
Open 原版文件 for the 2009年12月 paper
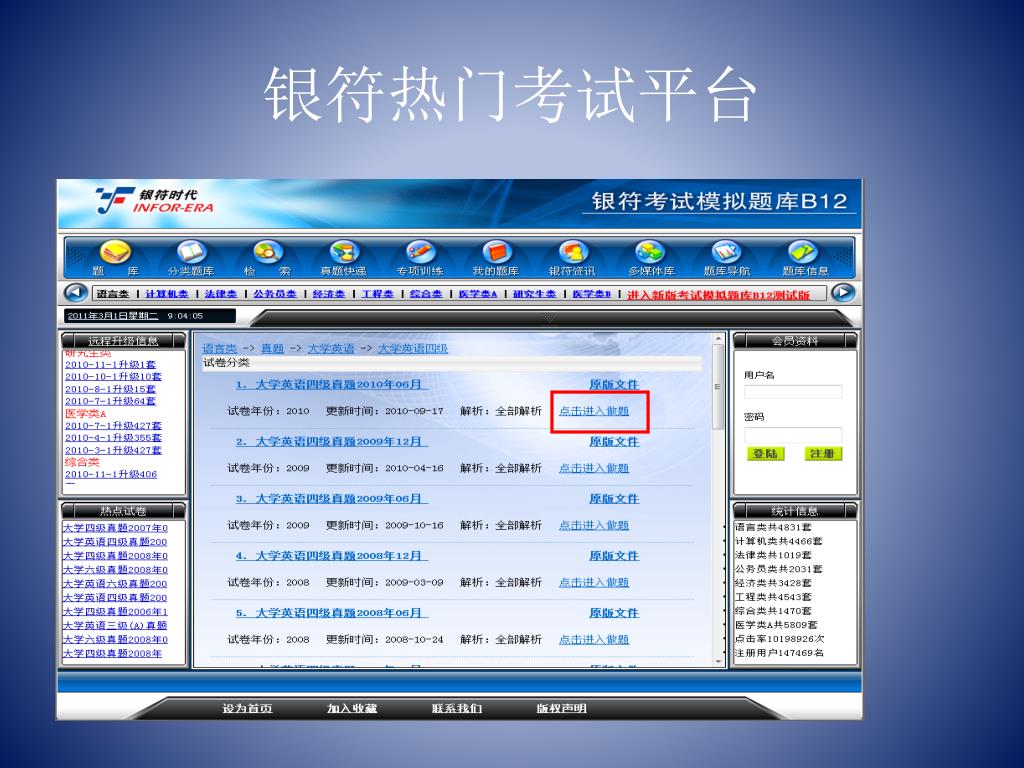point(614,441)
